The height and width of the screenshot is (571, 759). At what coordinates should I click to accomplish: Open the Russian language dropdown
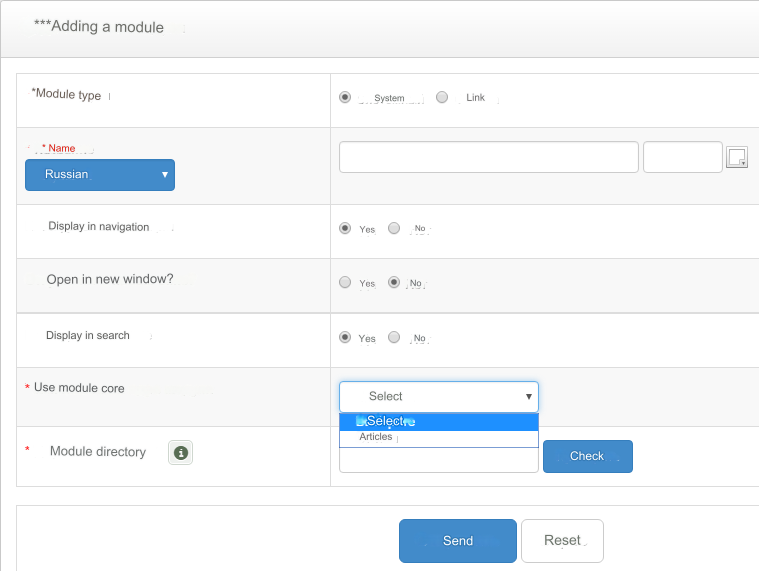click(x=100, y=175)
